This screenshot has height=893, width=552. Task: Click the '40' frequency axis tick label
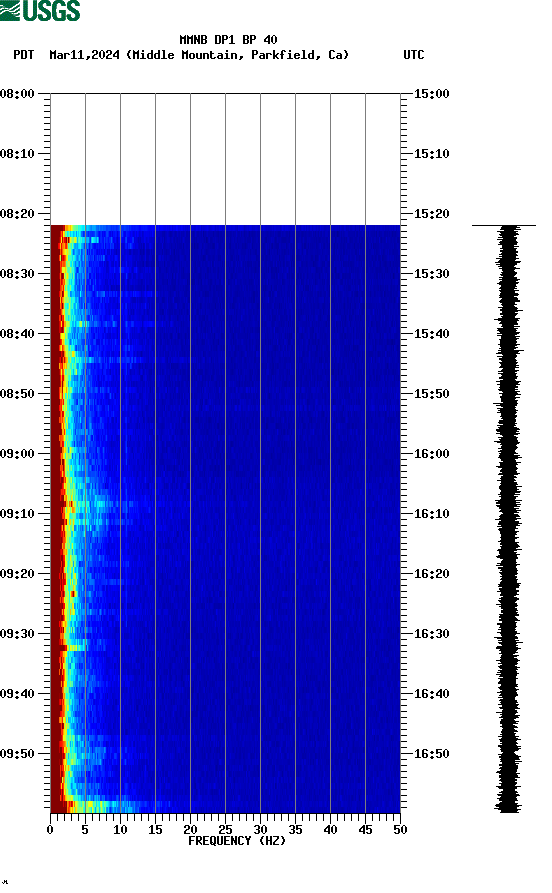pyautogui.click(x=330, y=830)
